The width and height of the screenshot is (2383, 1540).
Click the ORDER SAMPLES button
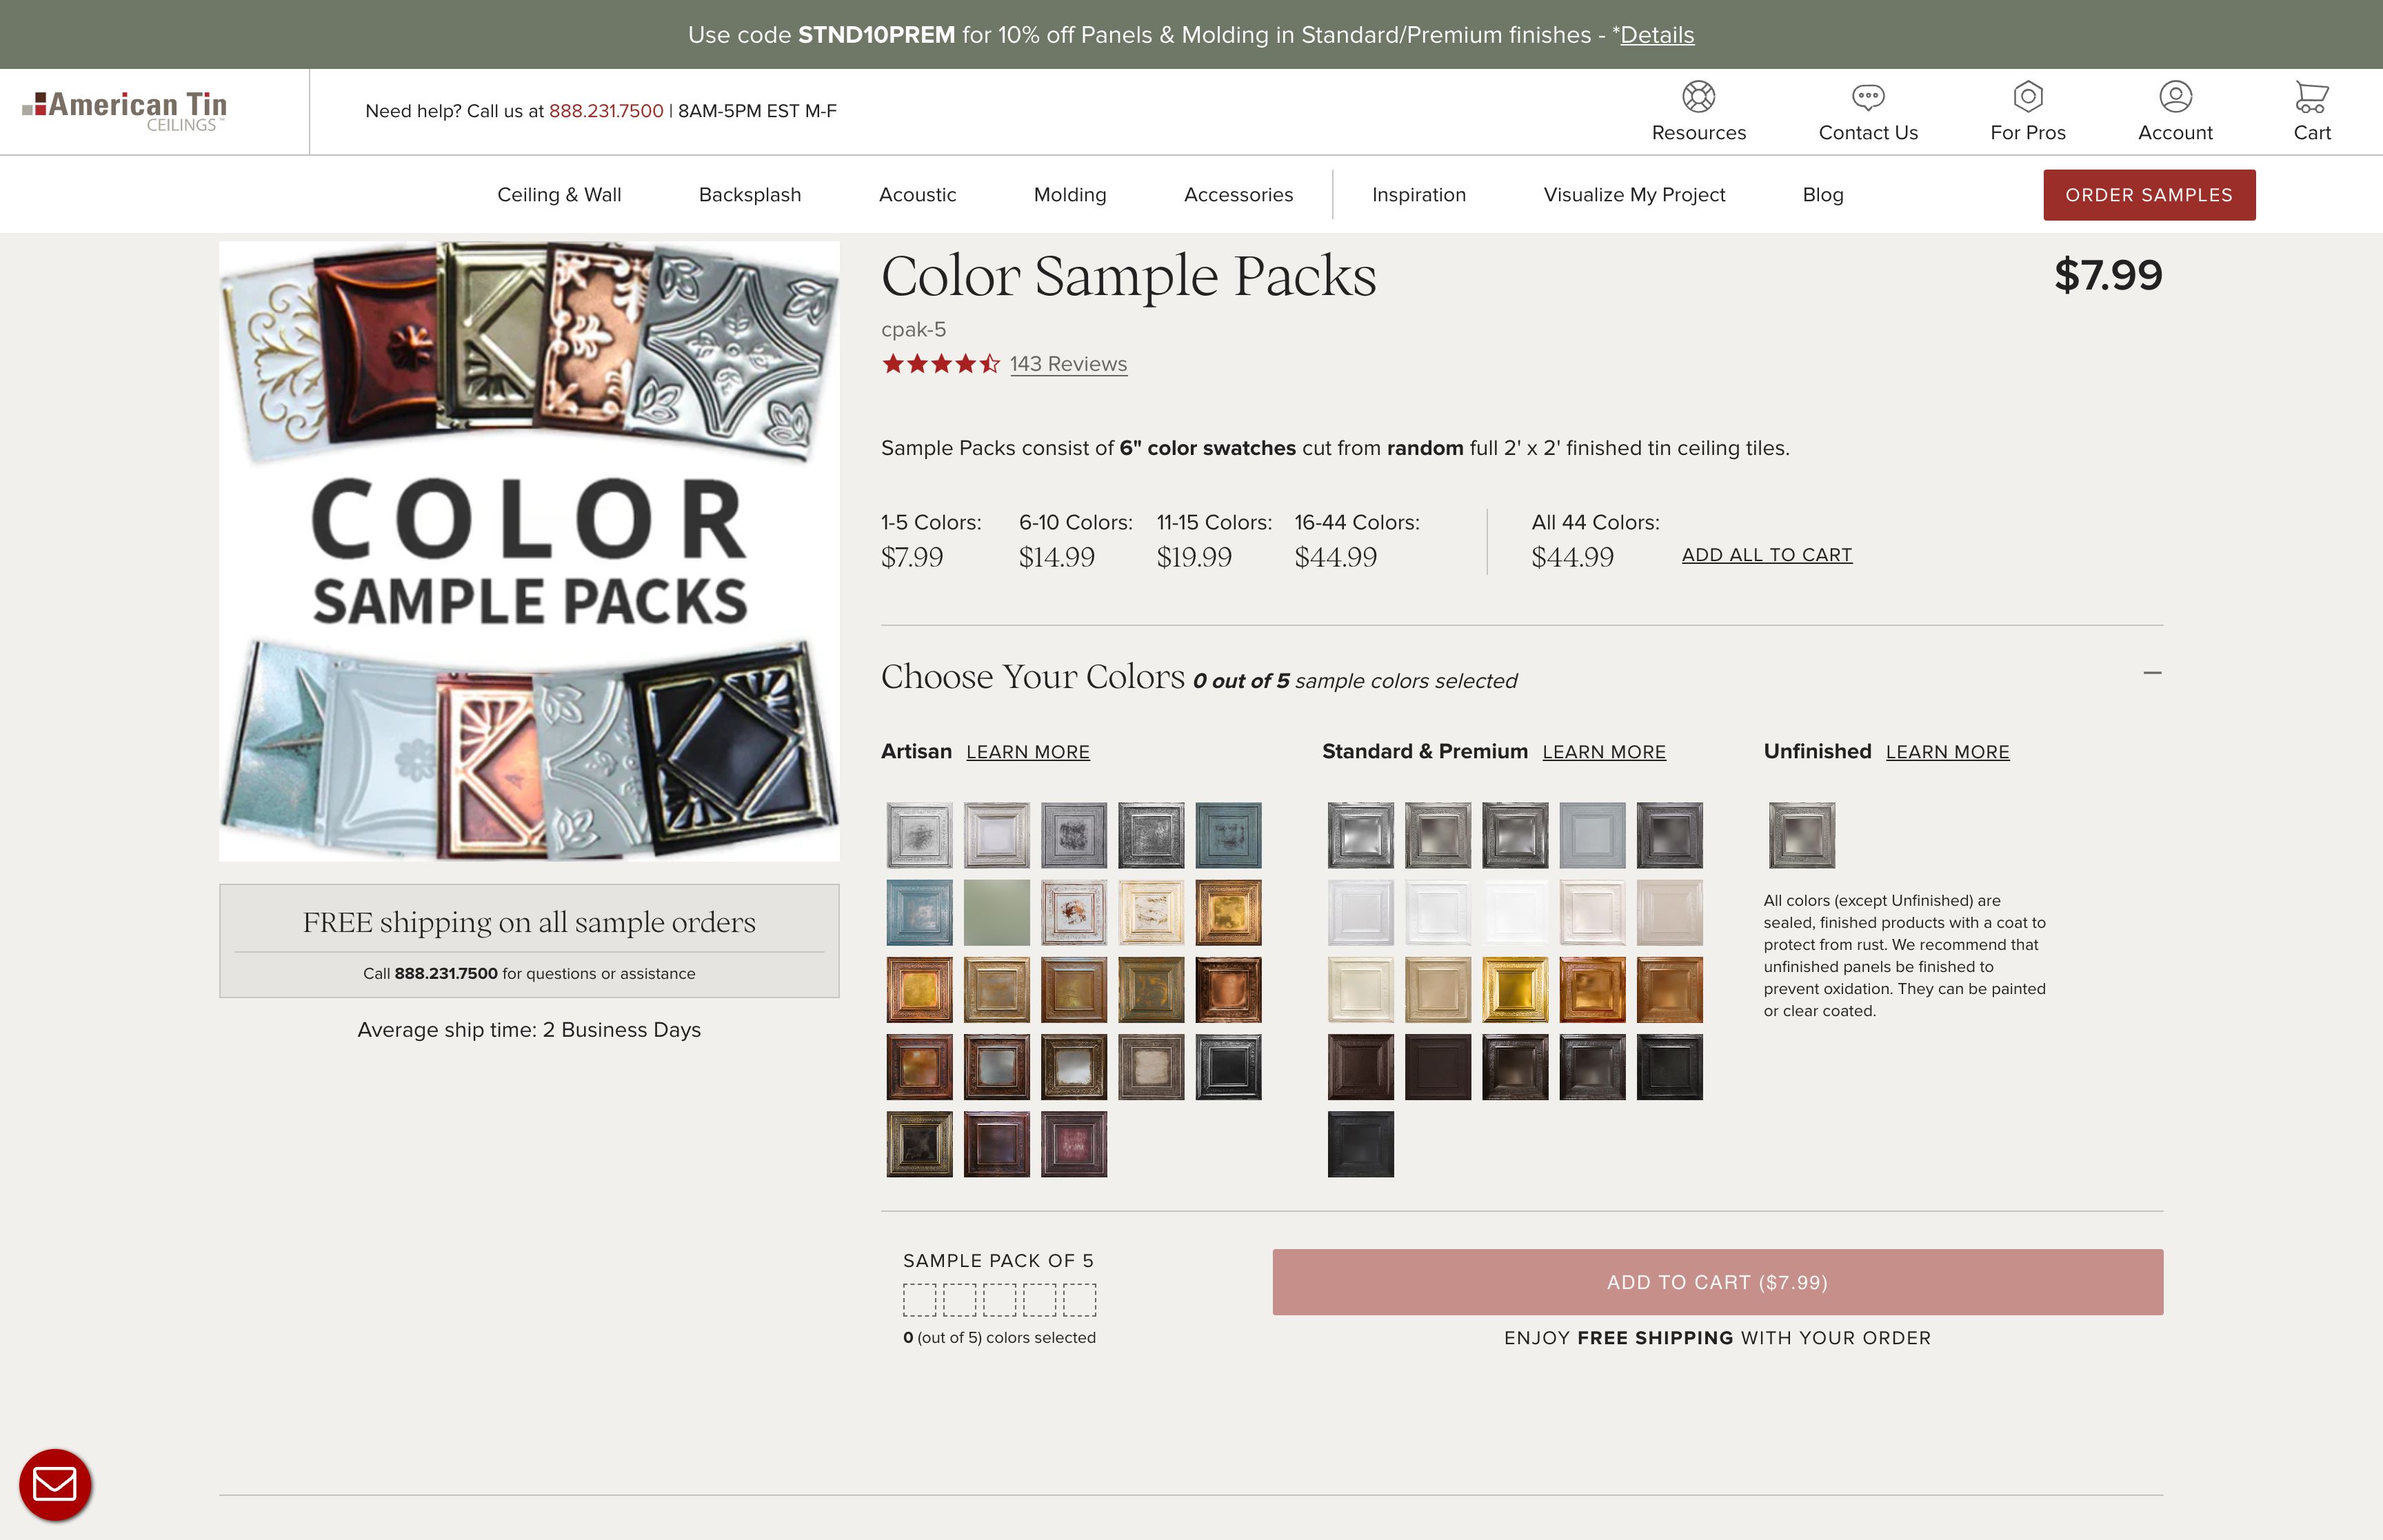coord(2148,195)
